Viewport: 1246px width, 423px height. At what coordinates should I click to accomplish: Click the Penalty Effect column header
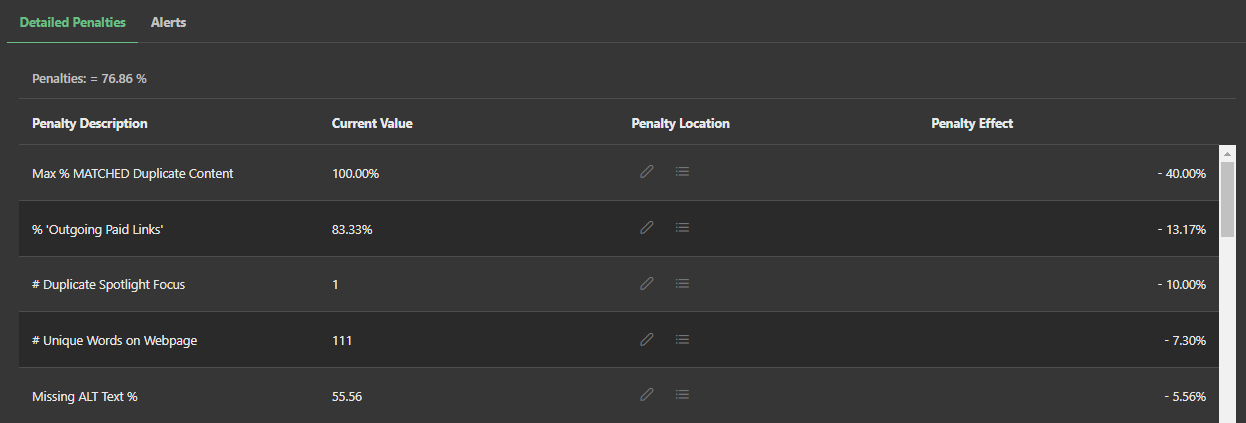[972, 124]
